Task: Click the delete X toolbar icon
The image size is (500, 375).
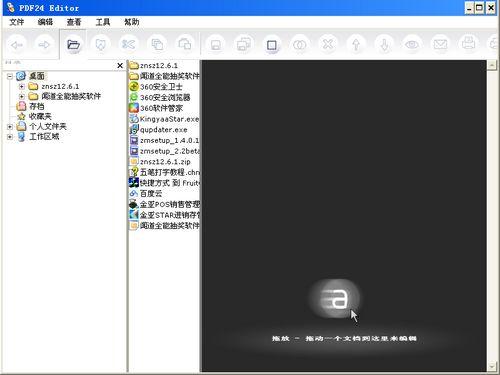Action: (x=328, y=45)
